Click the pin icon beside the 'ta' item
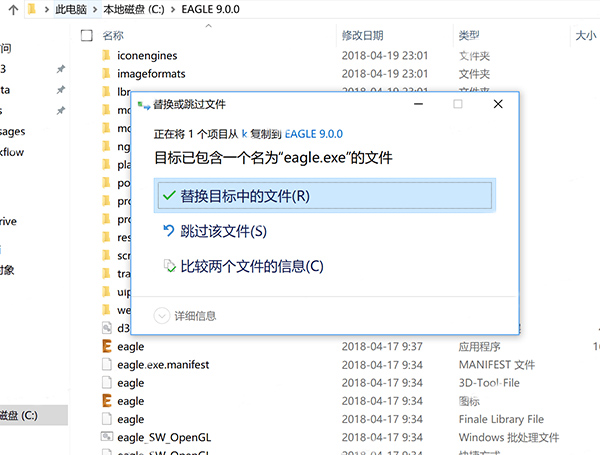600x455 pixels. [60, 90]
